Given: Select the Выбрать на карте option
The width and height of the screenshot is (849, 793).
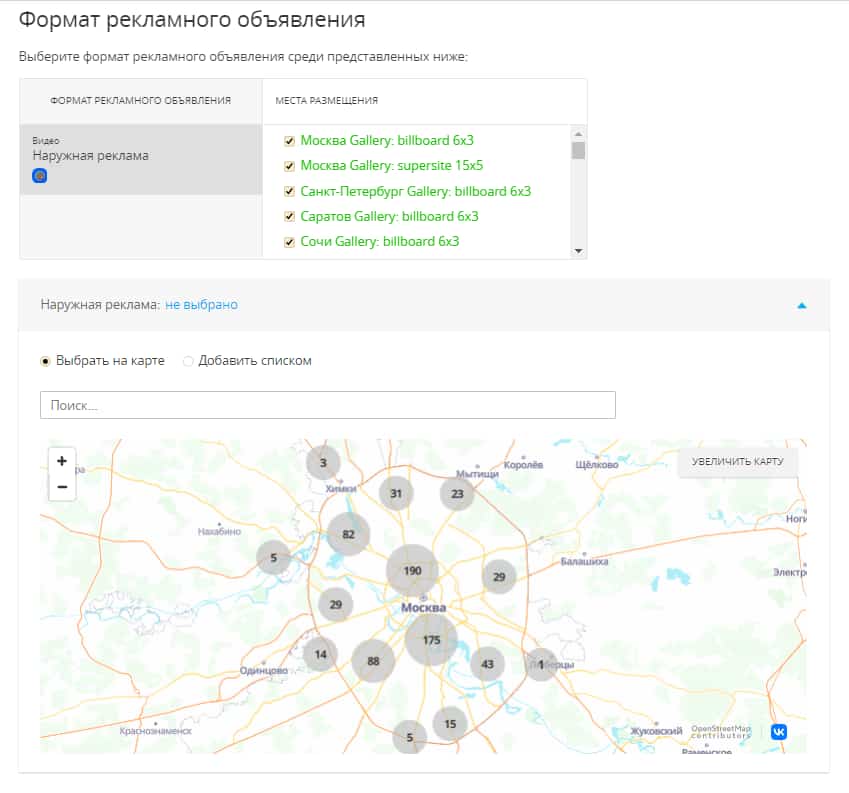Looking at the screenshot, I should (x=44, y=360).
